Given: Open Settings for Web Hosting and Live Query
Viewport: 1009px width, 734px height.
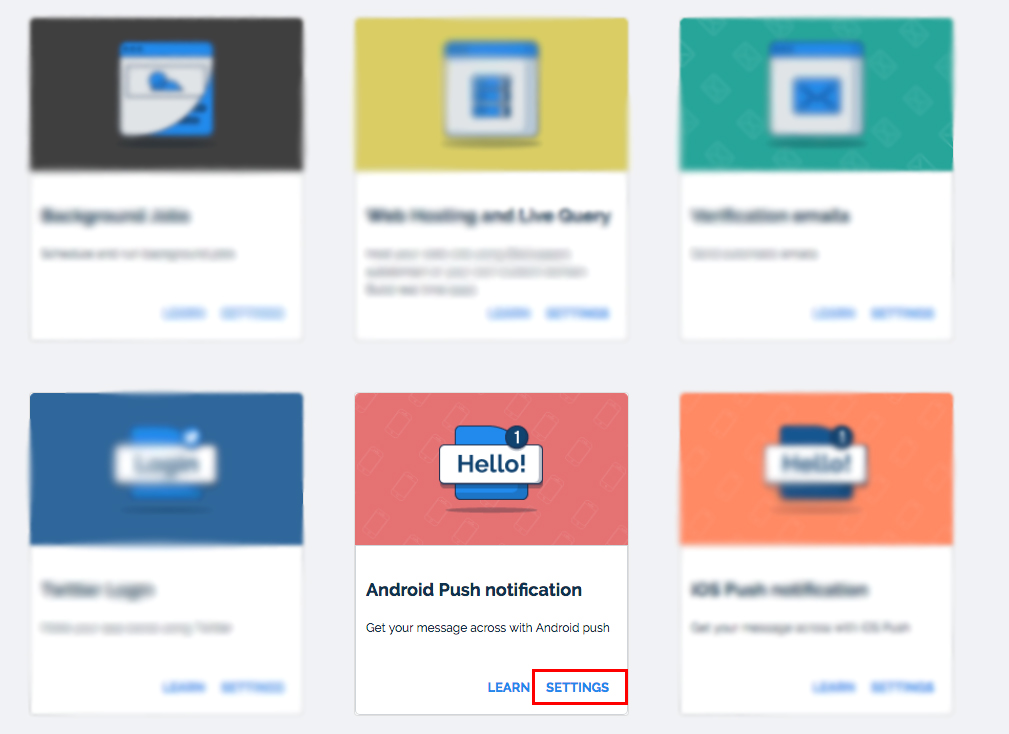Looking at the screenshot, I should pos(577,313).
